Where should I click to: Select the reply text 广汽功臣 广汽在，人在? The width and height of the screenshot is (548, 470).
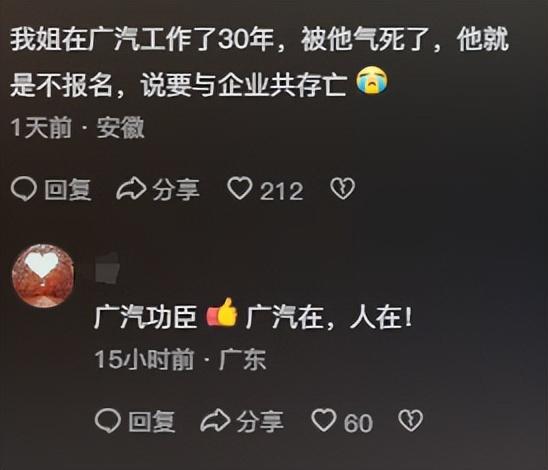253,317
